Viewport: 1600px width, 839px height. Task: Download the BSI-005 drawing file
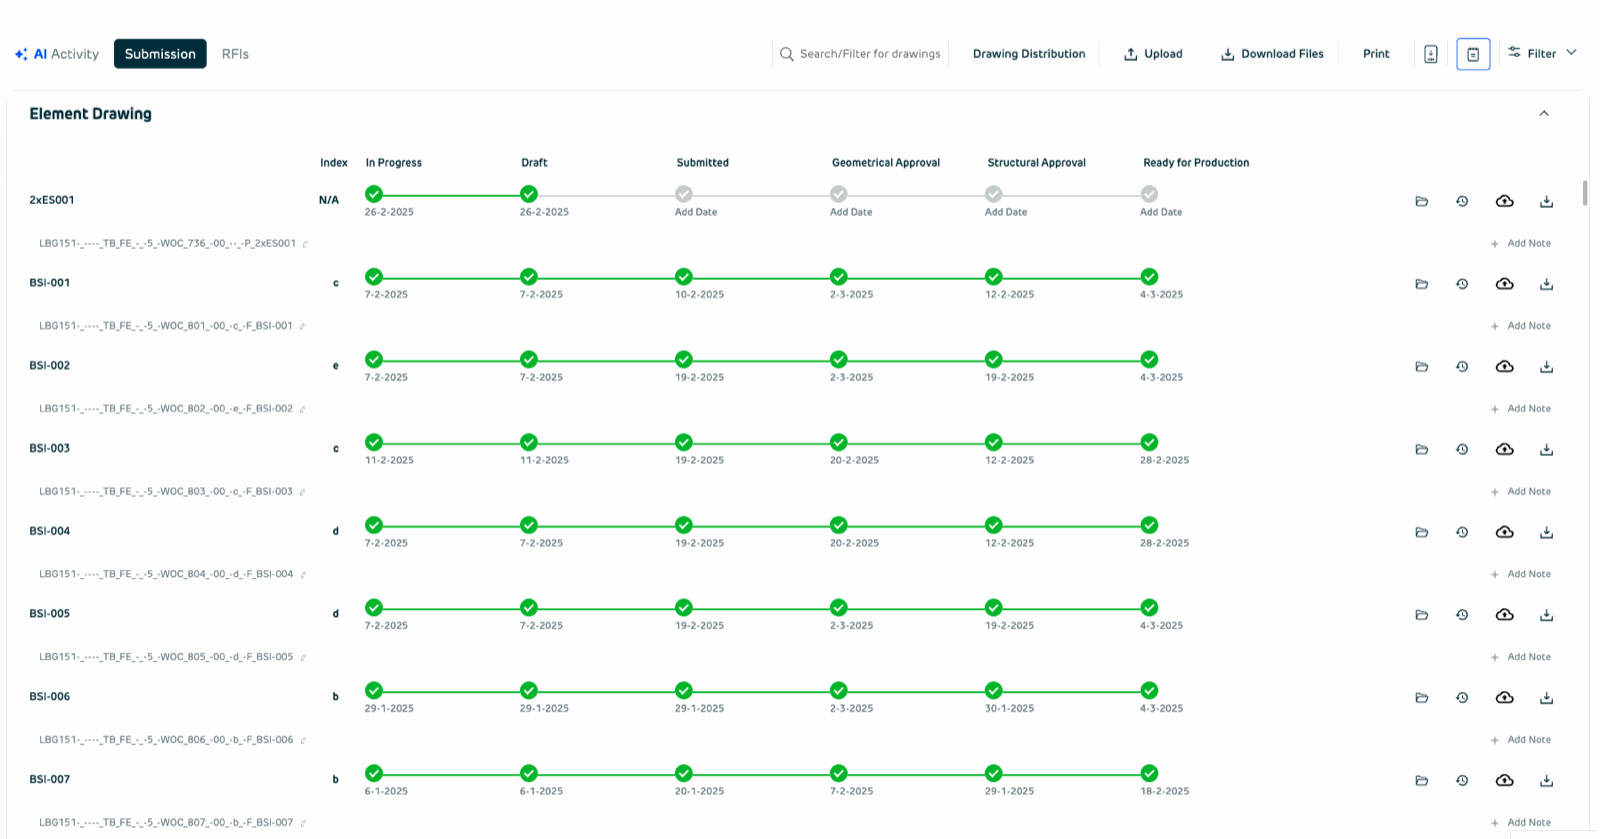pyautogui.click(x=1546, y=615)
